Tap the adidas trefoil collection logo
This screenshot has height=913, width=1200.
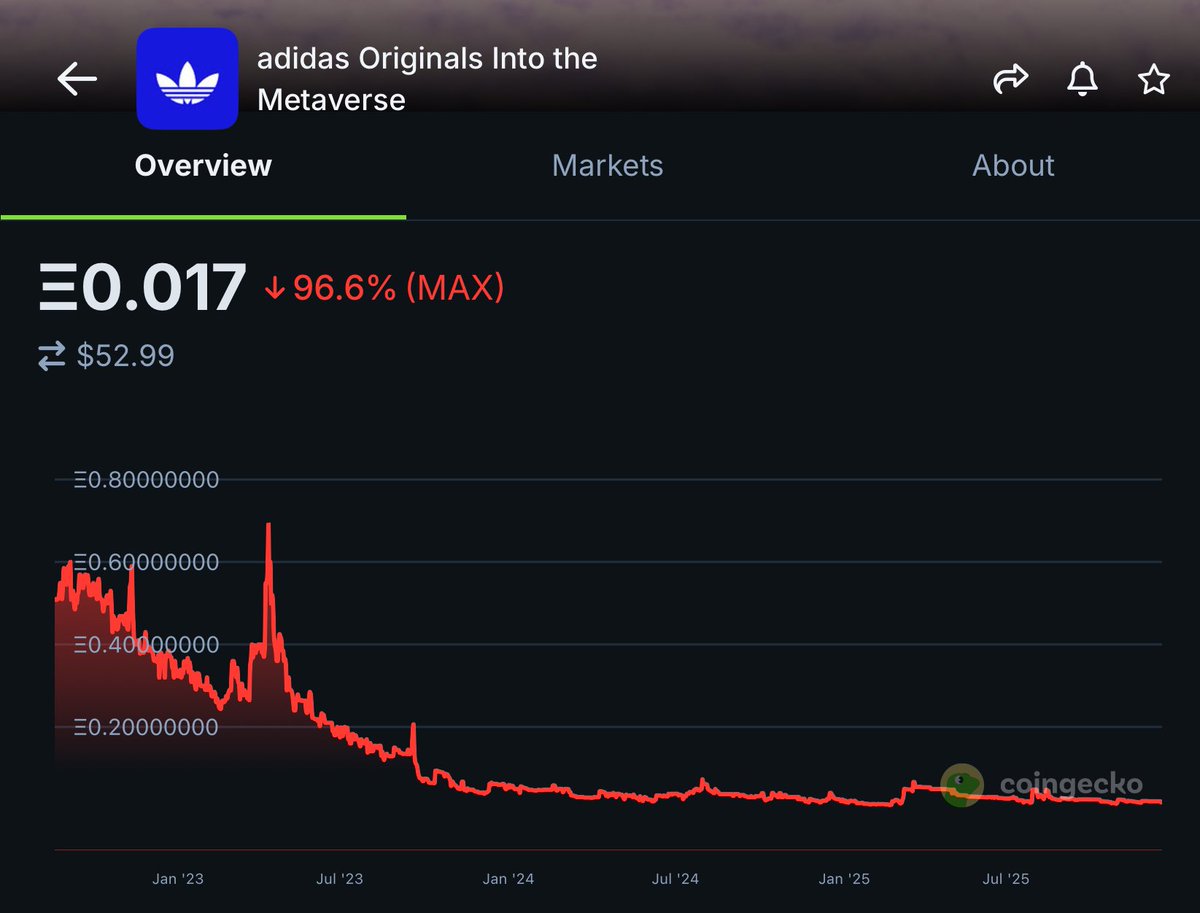click(187, 79)
